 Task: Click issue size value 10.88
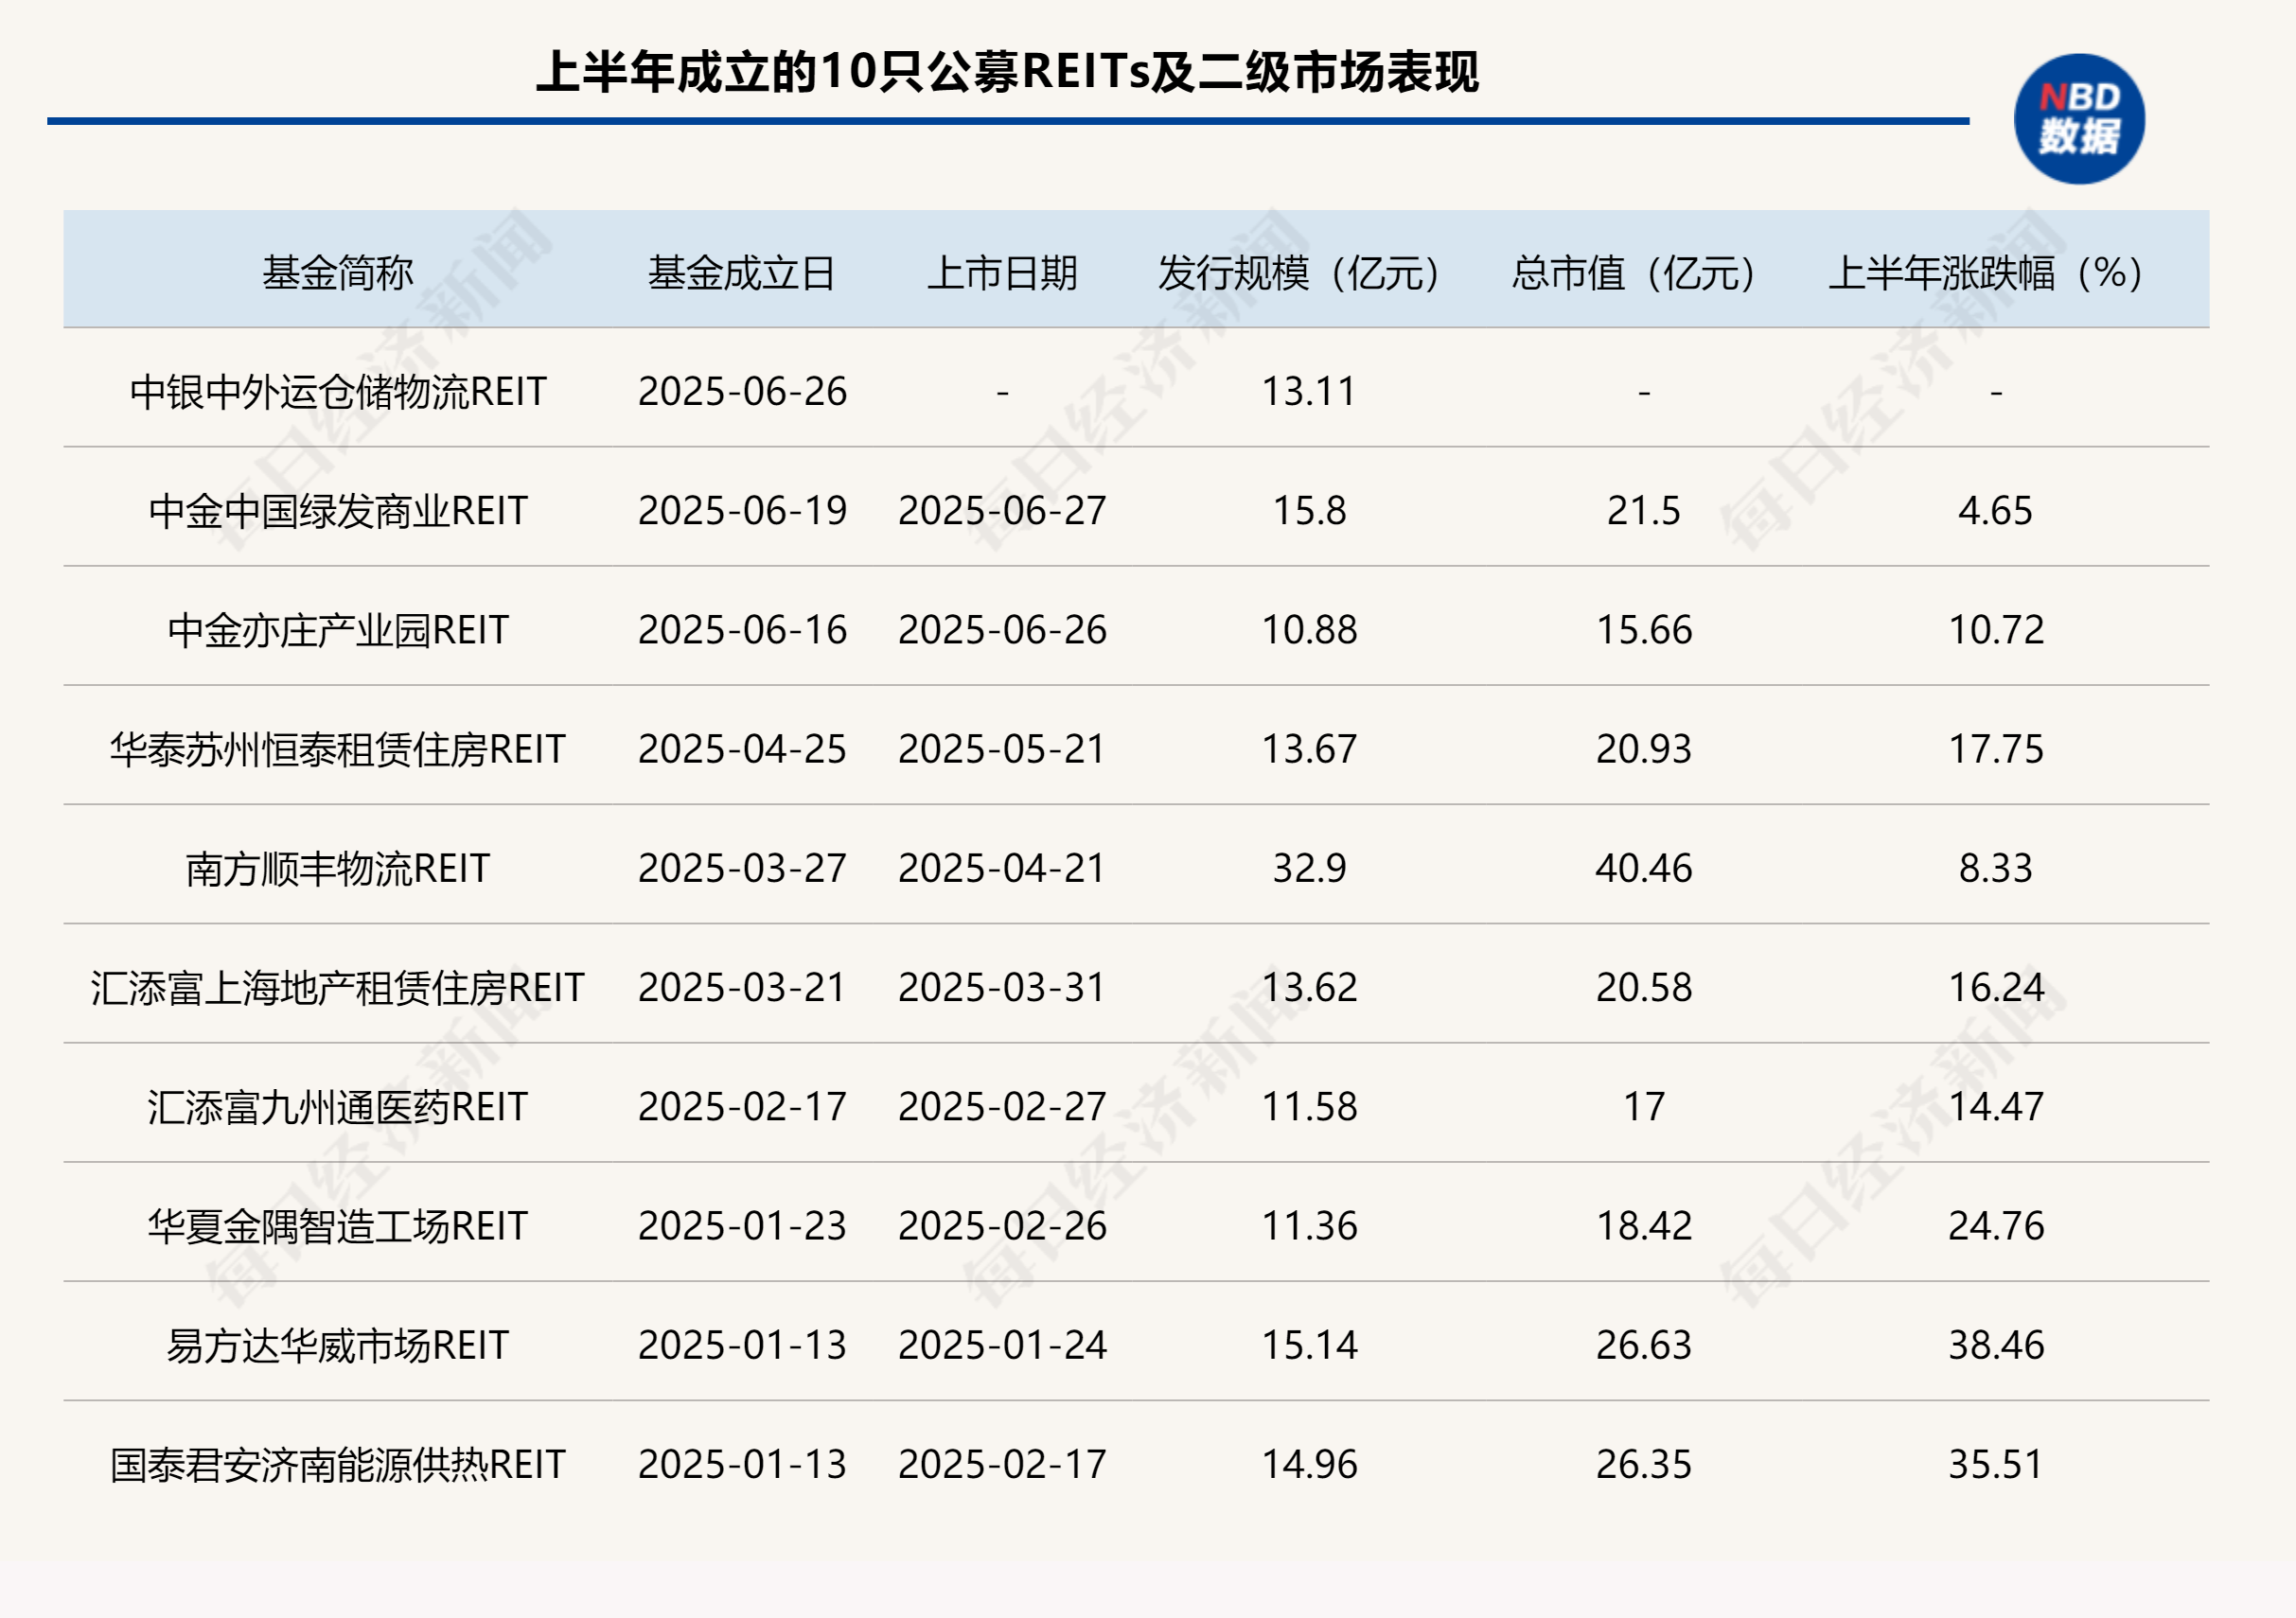(x=1309, y=629)
